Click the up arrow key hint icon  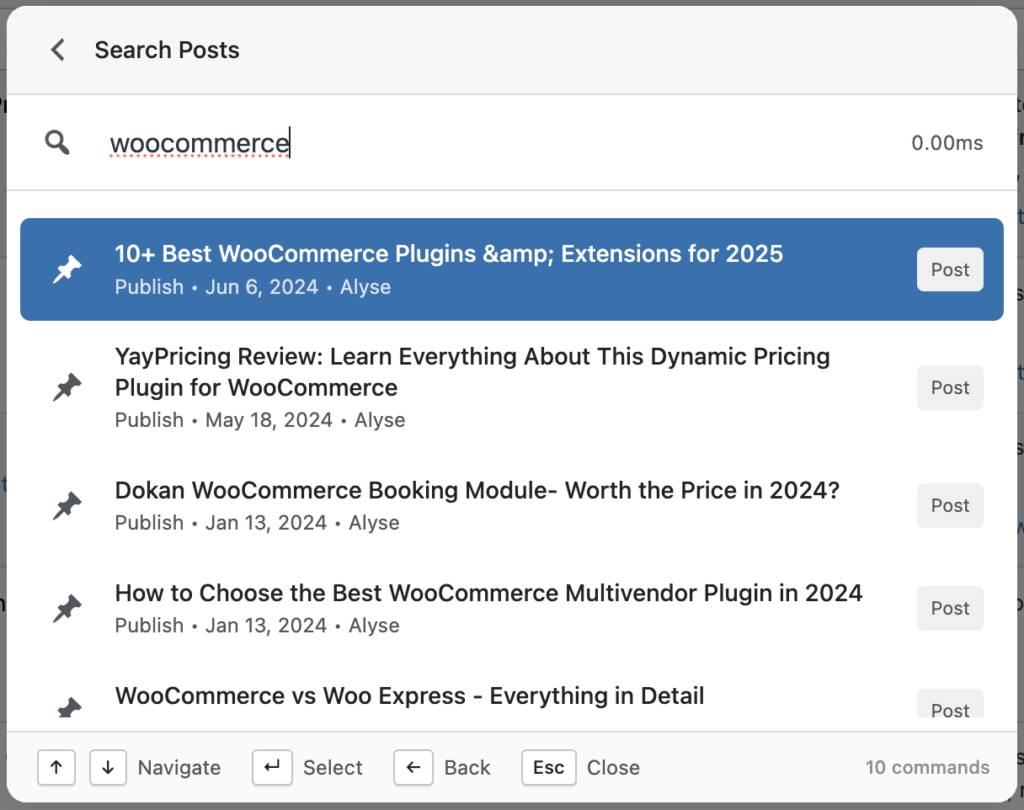56,768
